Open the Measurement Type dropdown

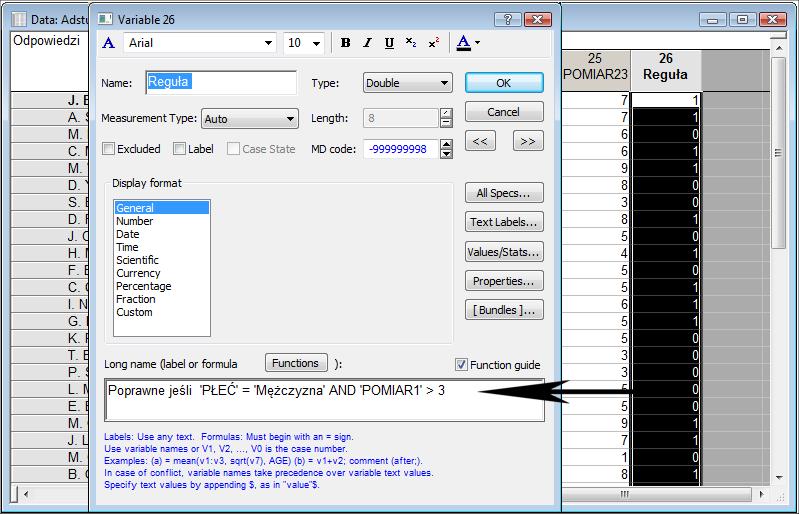290,119
